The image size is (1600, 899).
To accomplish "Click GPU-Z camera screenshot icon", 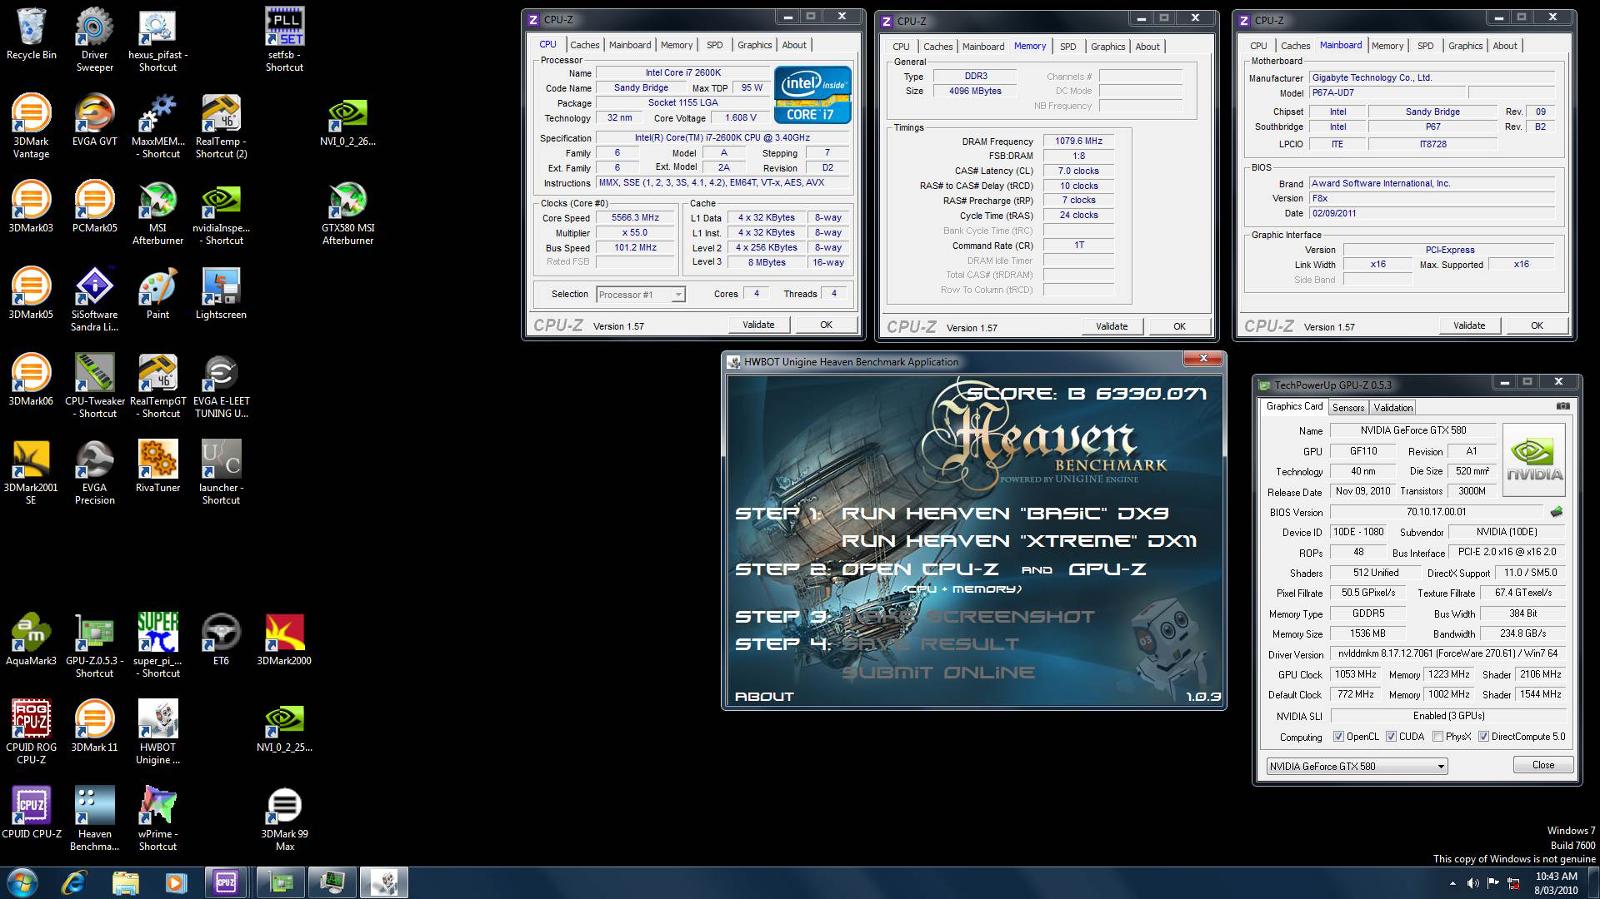I will [1563, 407].
